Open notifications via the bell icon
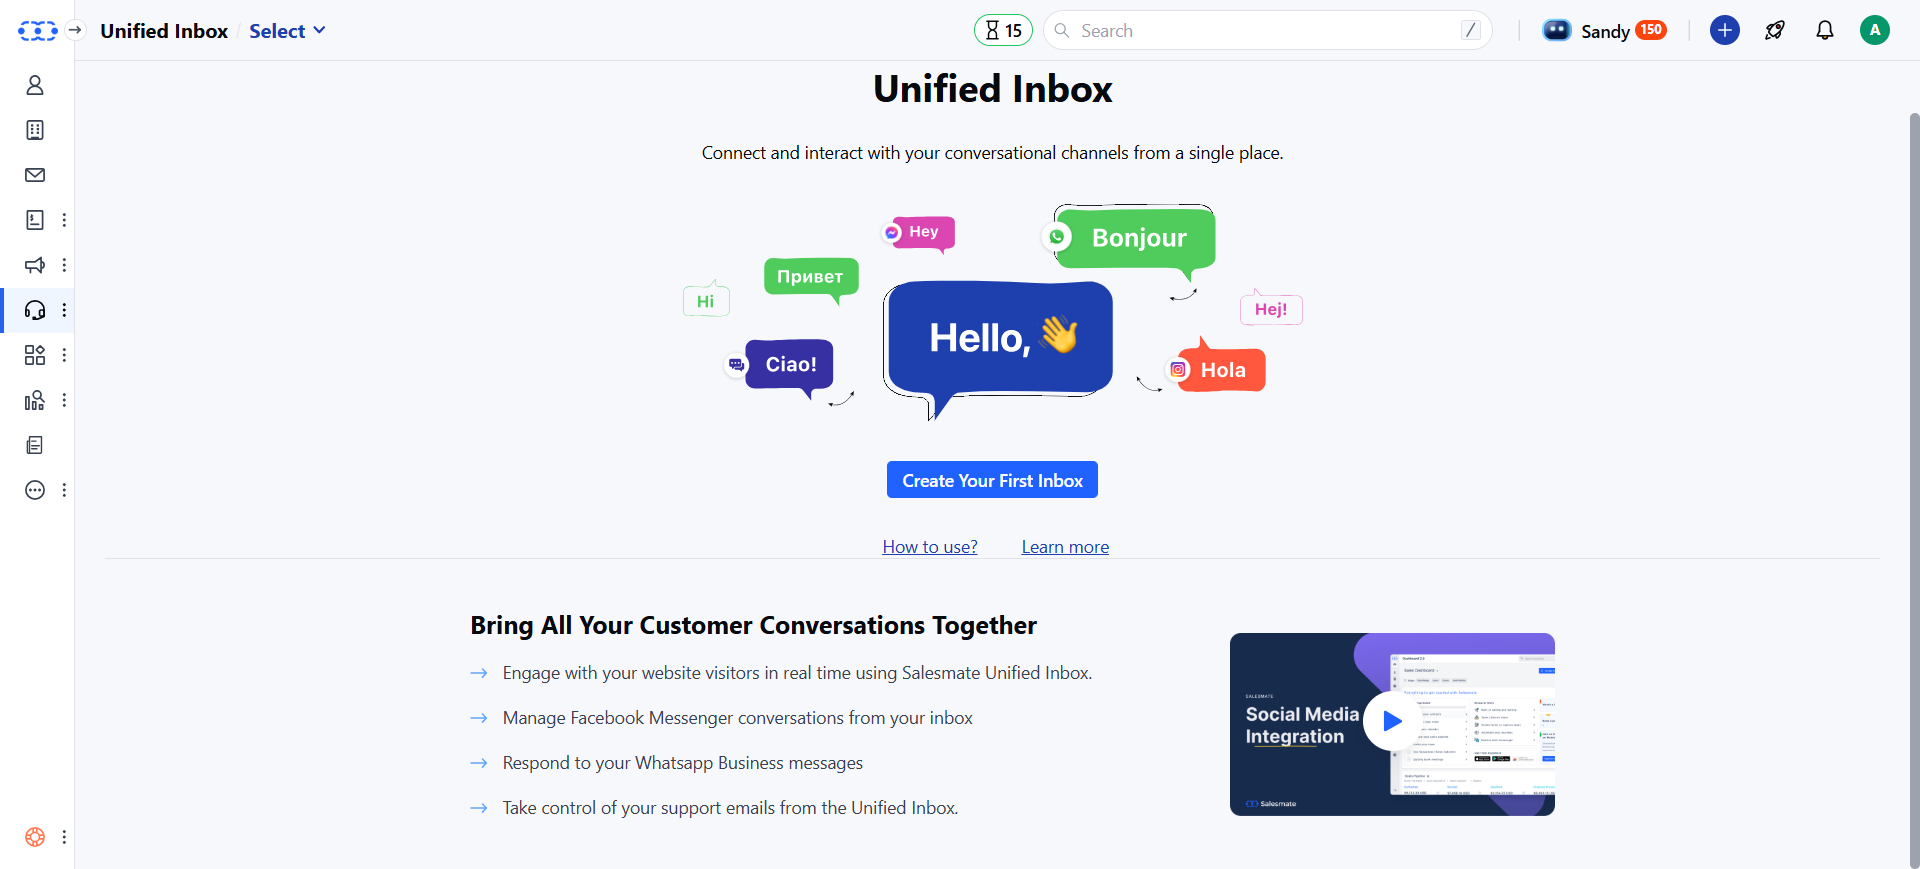 (x=1824, y=30)
